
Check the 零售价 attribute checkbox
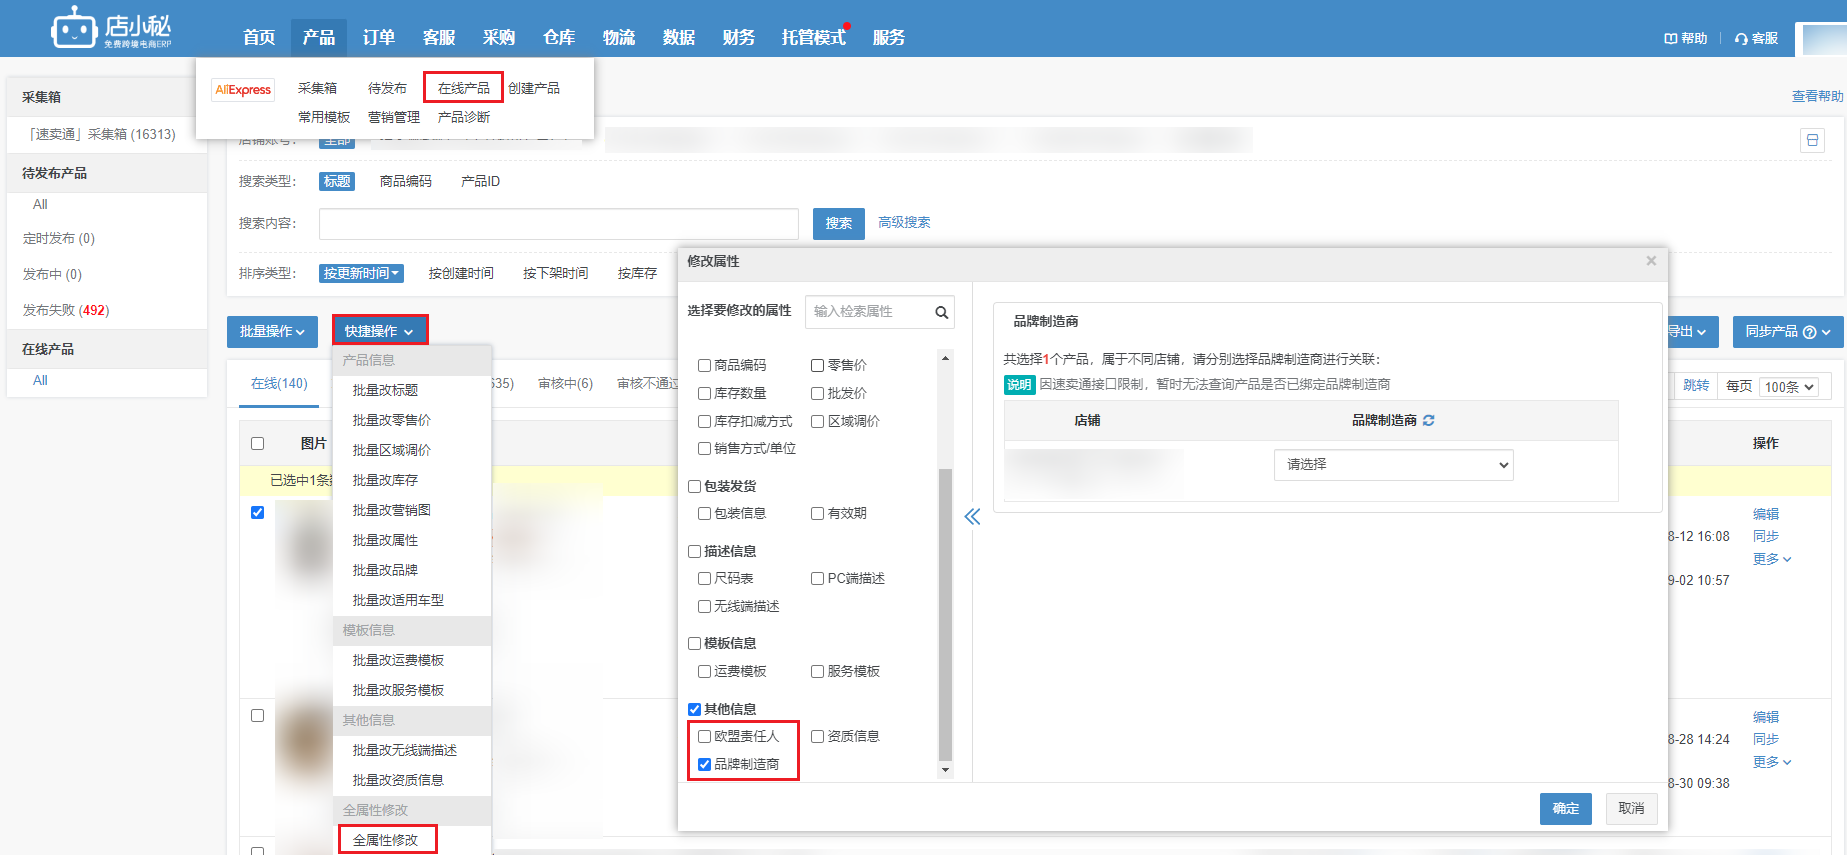[x=817, y=366]
